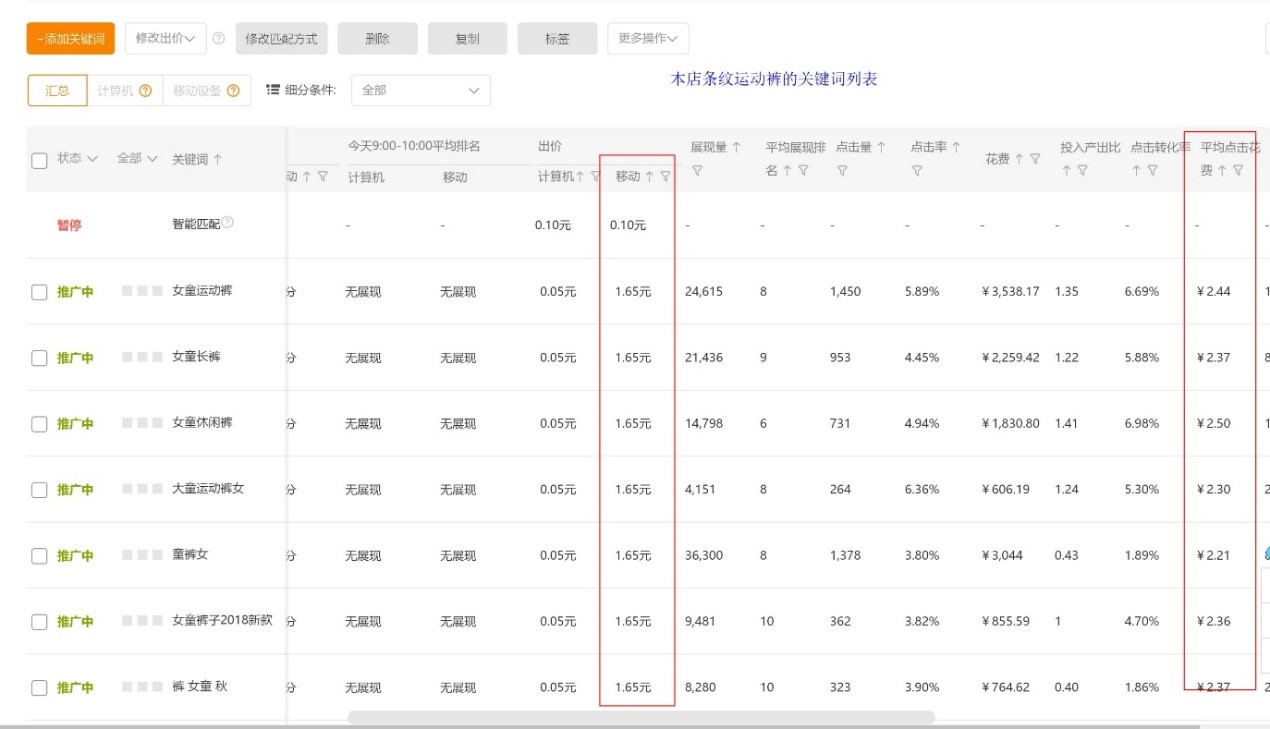Open the 修改出价 dropdown

[165, 38]
